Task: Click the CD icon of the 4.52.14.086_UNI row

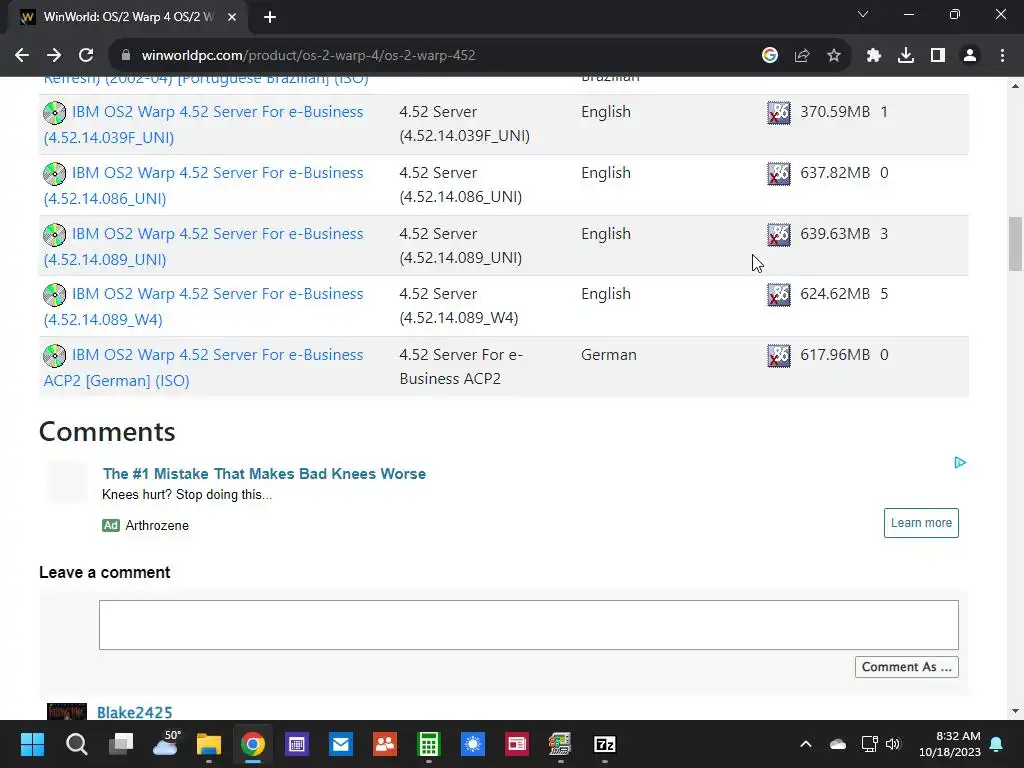Action: pyautogui.click(x=55, y=174)
